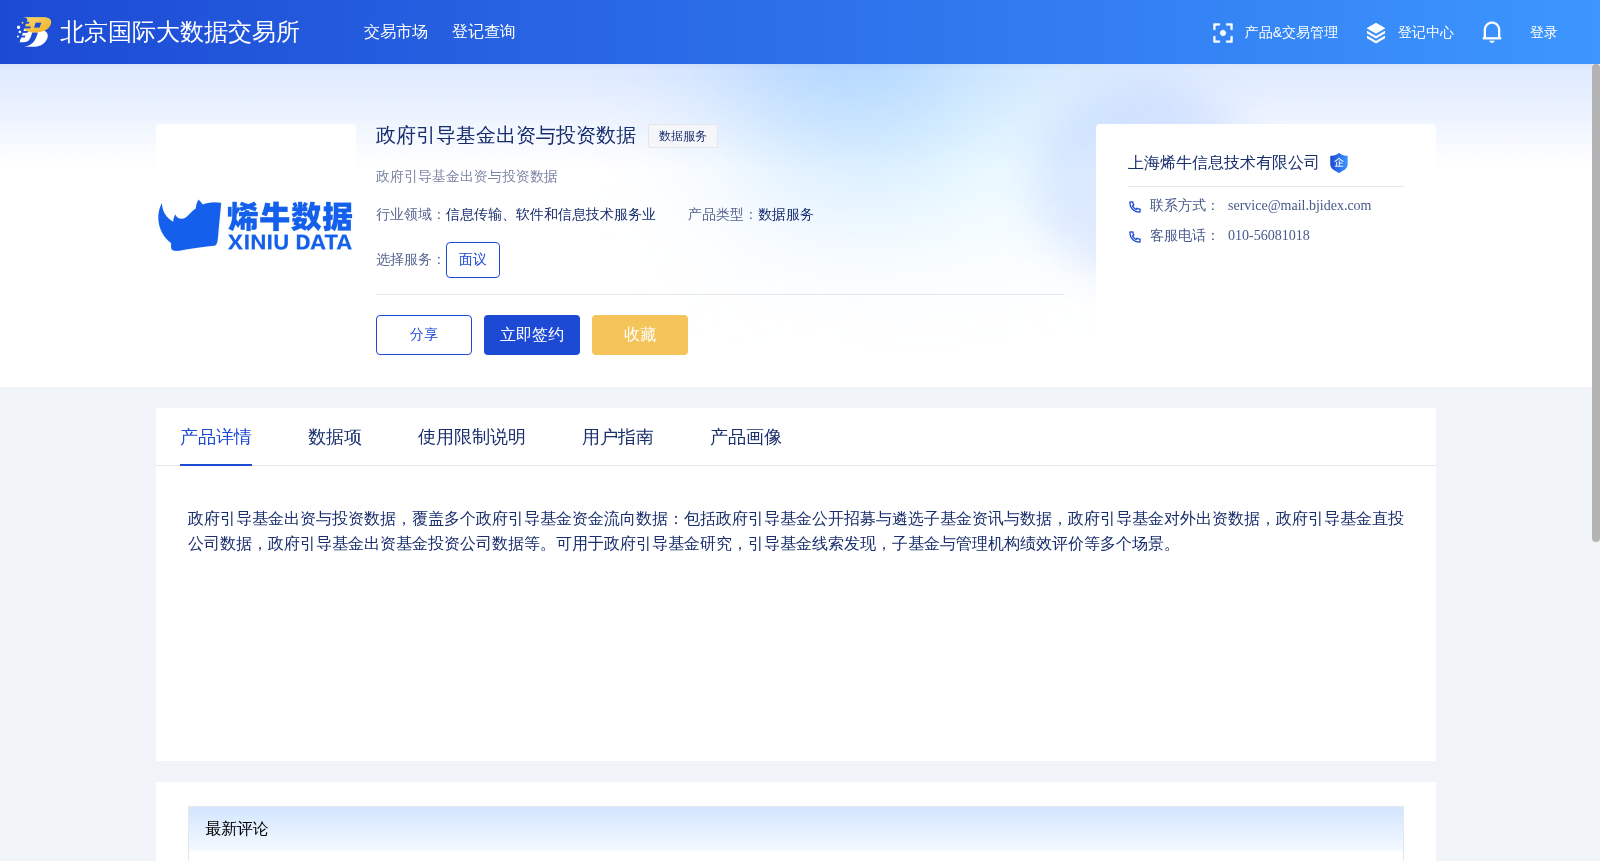Click the 立即签约 button
Screen dimensions: 1600x861
(532, 335)
